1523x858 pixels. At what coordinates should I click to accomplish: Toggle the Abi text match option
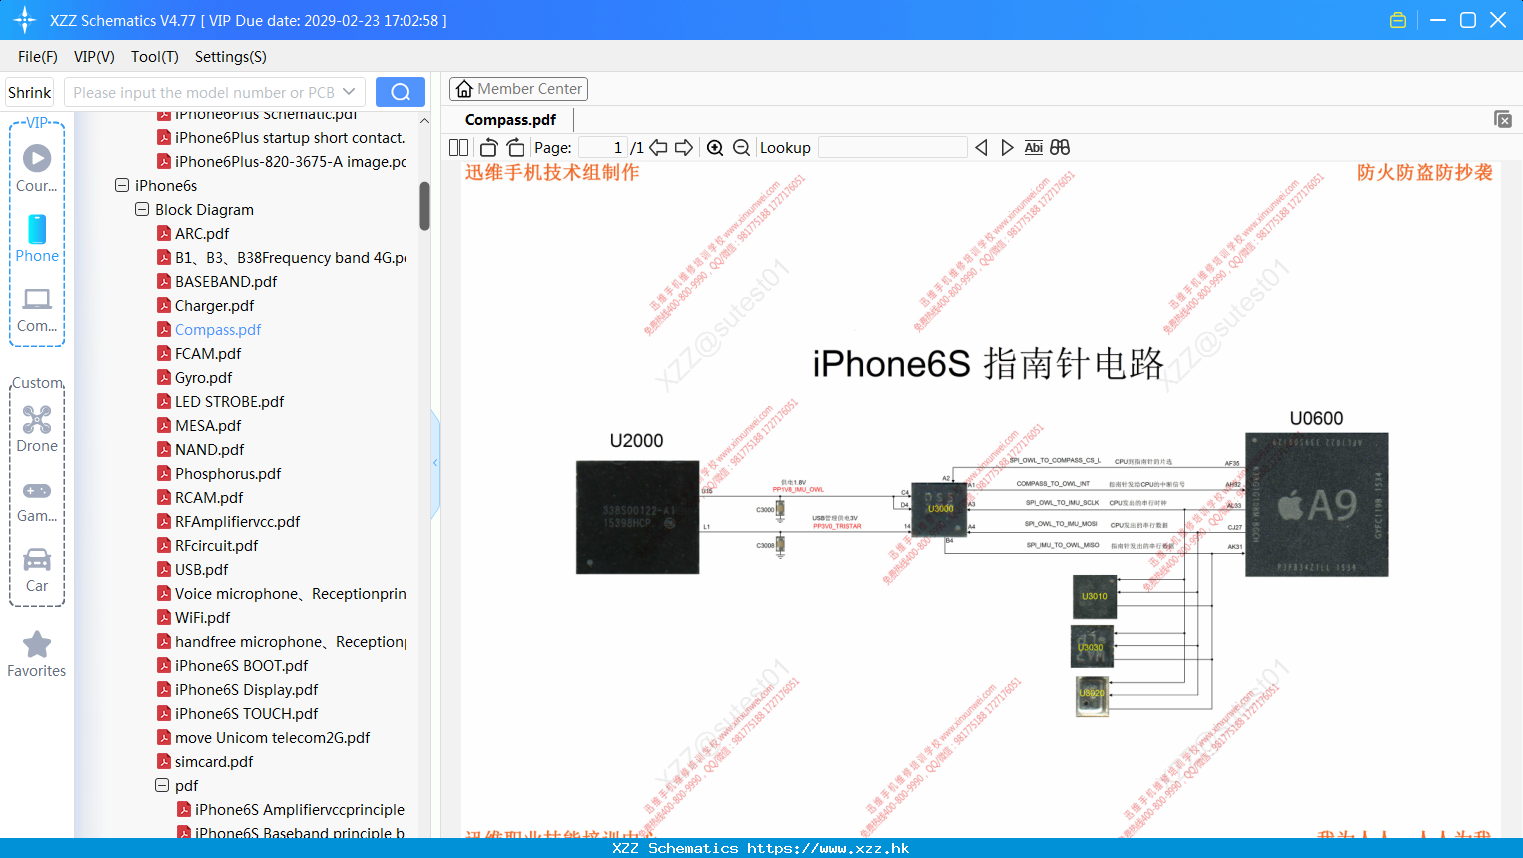tap(1034, 147)
